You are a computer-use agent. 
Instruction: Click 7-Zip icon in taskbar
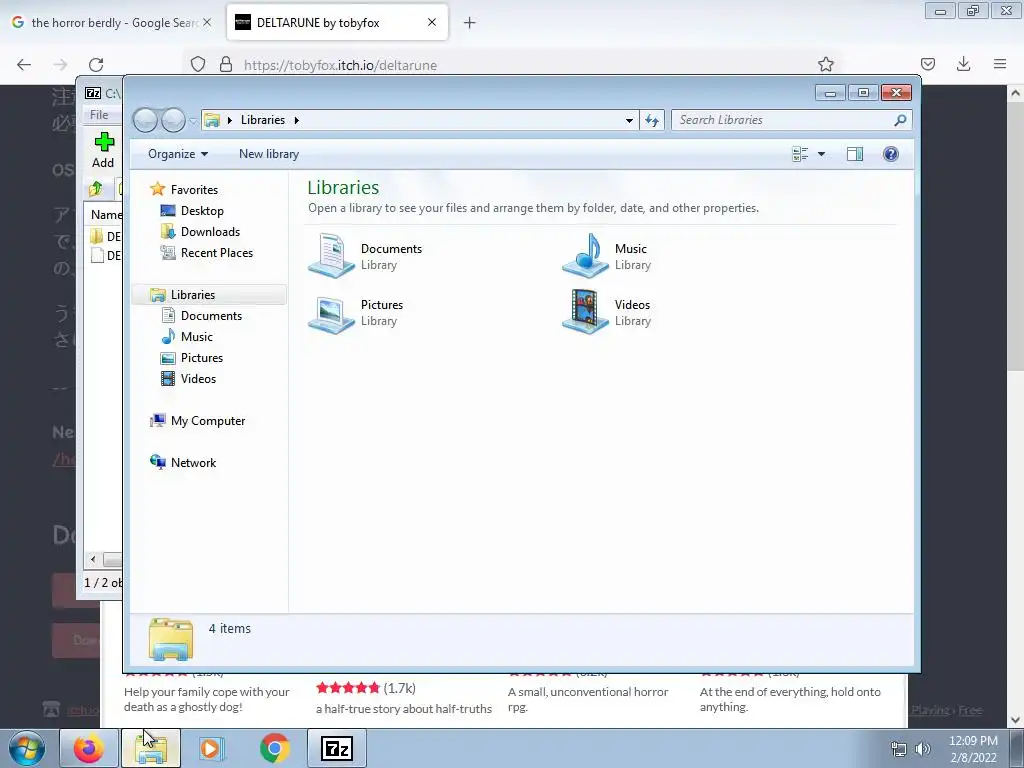pyautogui.click(x=337, y=748)
